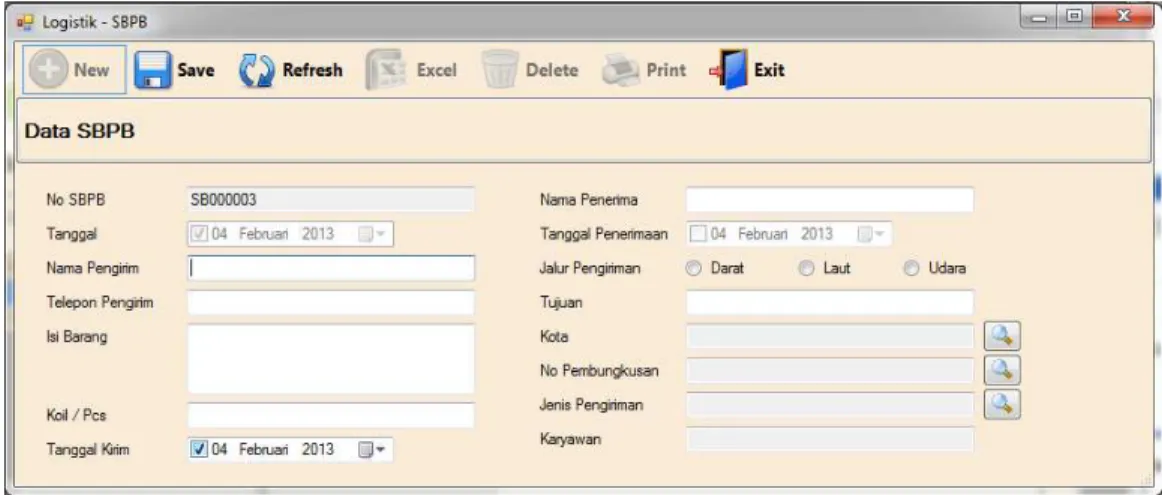Click the Telepon Pengirim input field
This screenshot has width=1162, height=495.
(331, 302)
